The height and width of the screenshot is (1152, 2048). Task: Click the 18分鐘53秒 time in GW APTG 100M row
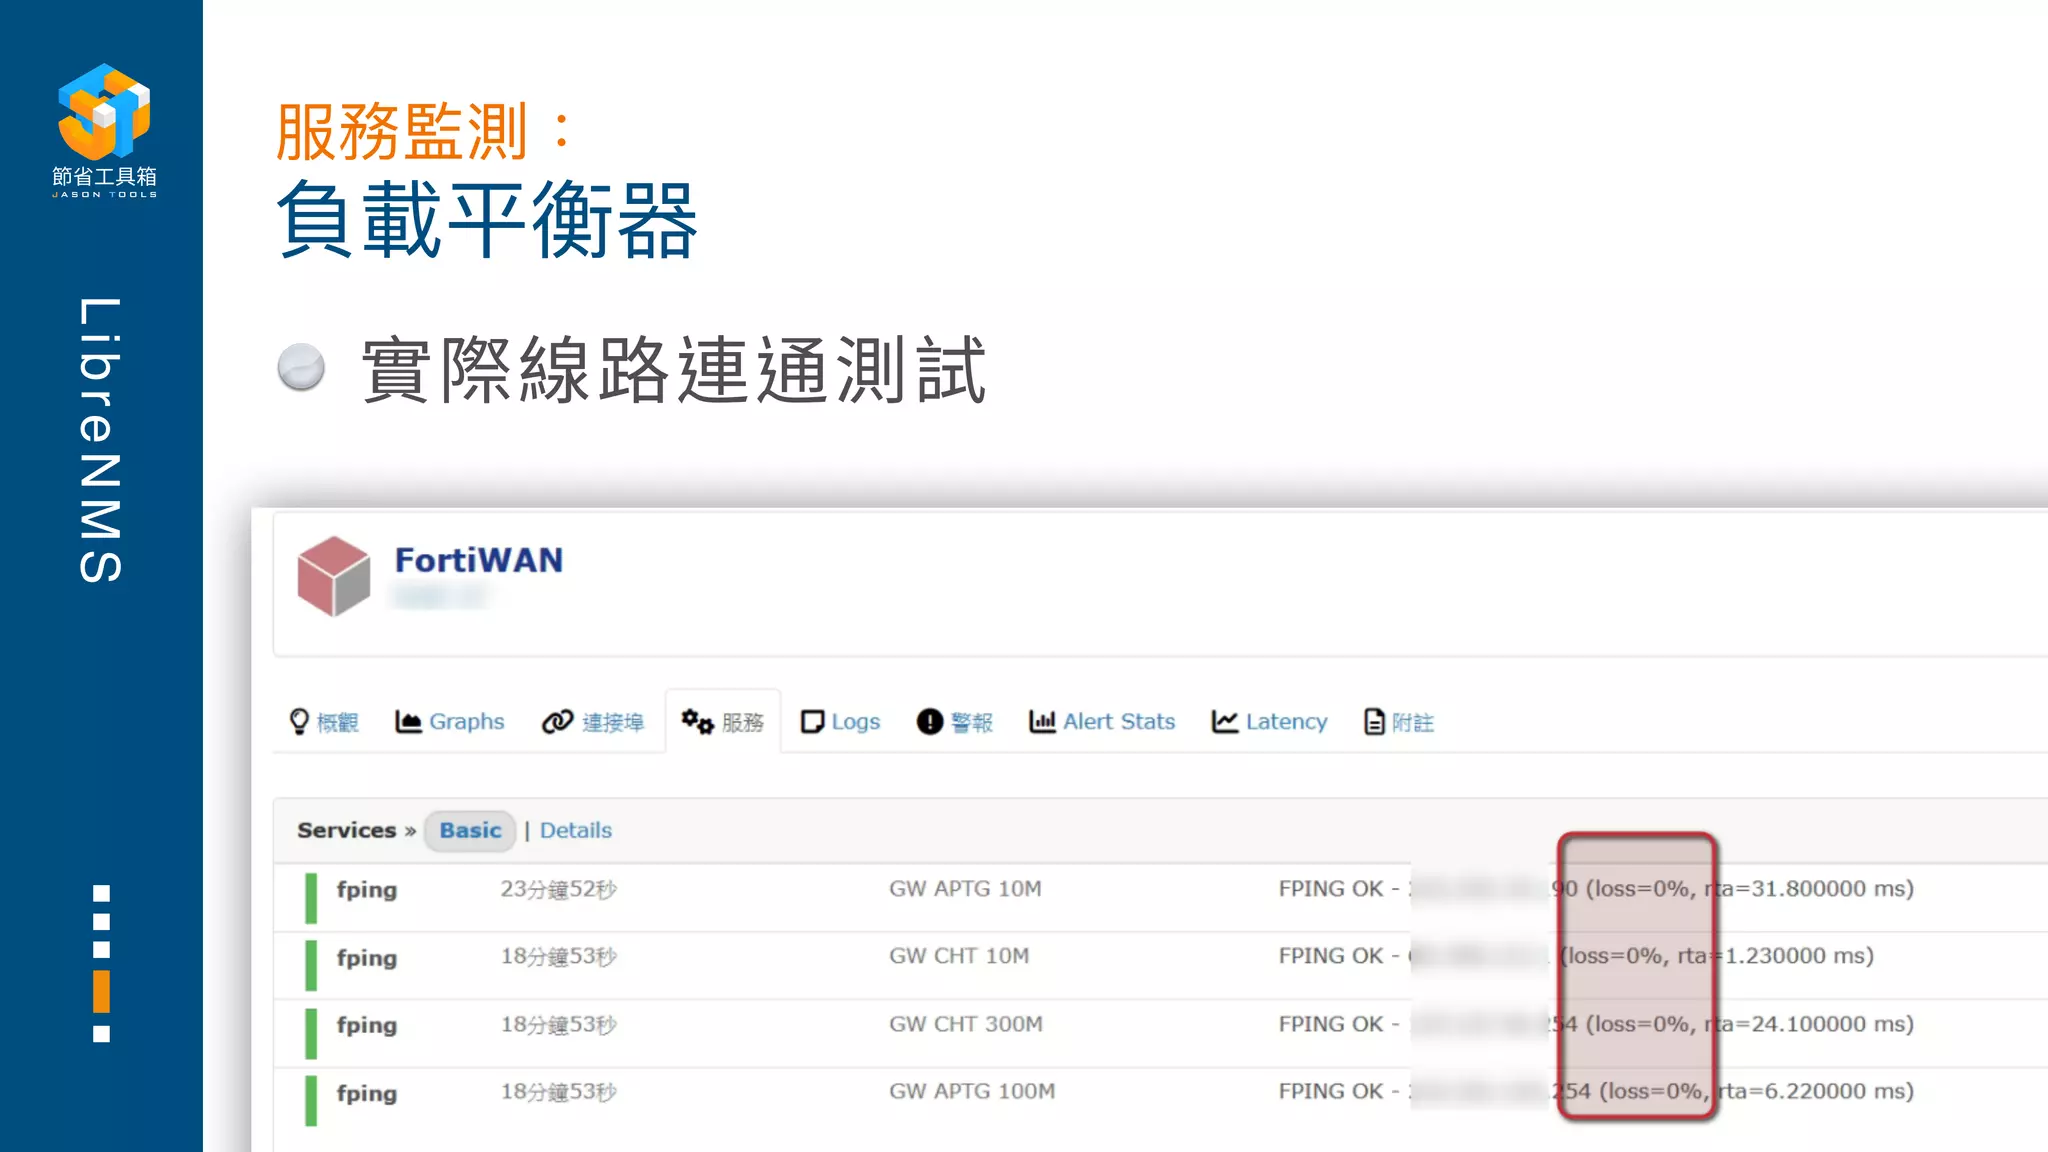pos(559,1091)
